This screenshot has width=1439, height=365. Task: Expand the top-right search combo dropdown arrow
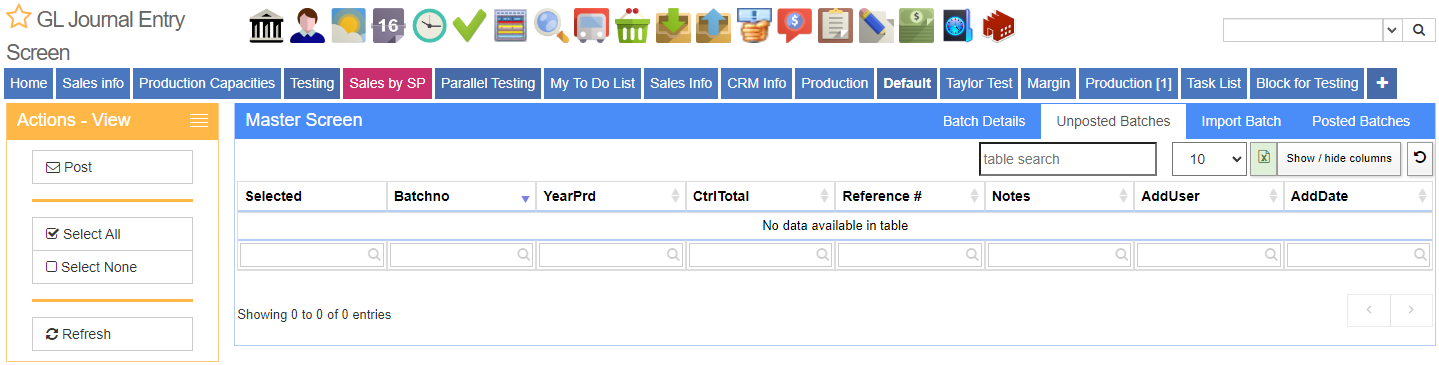coord(1392,30)
